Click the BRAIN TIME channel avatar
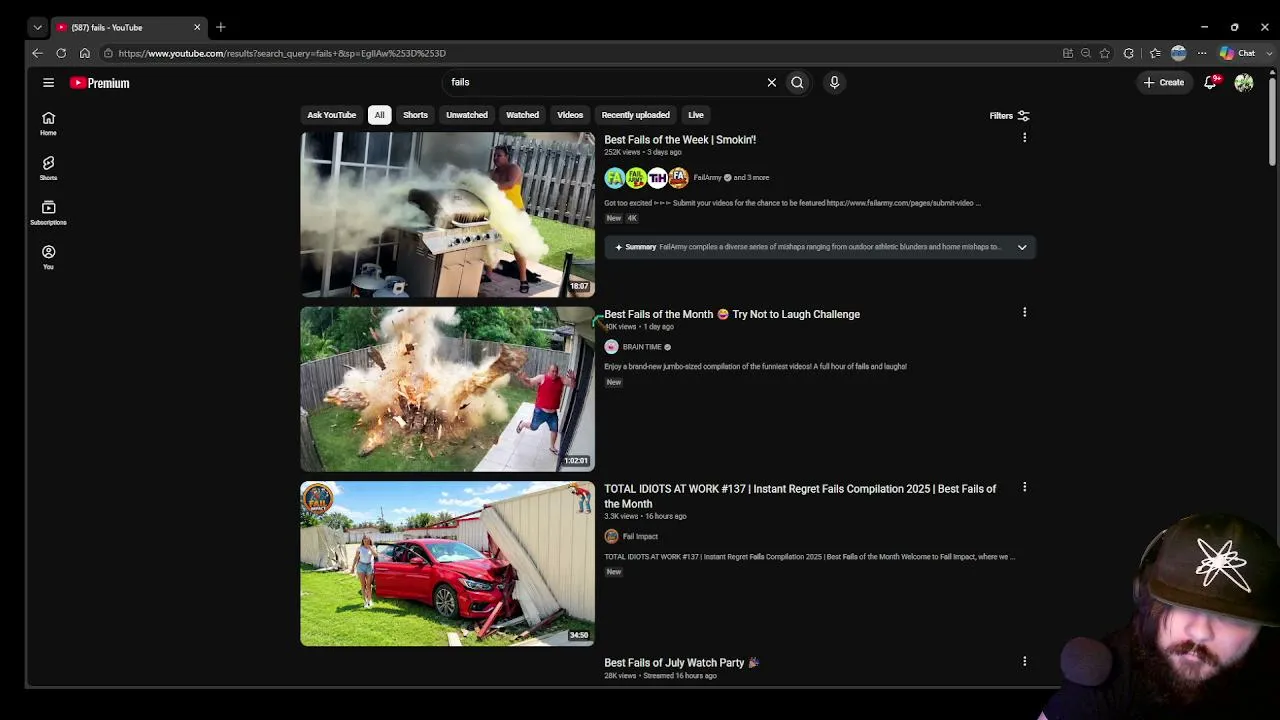Screen dimensions: 1280x720 (x=611, y=347)
